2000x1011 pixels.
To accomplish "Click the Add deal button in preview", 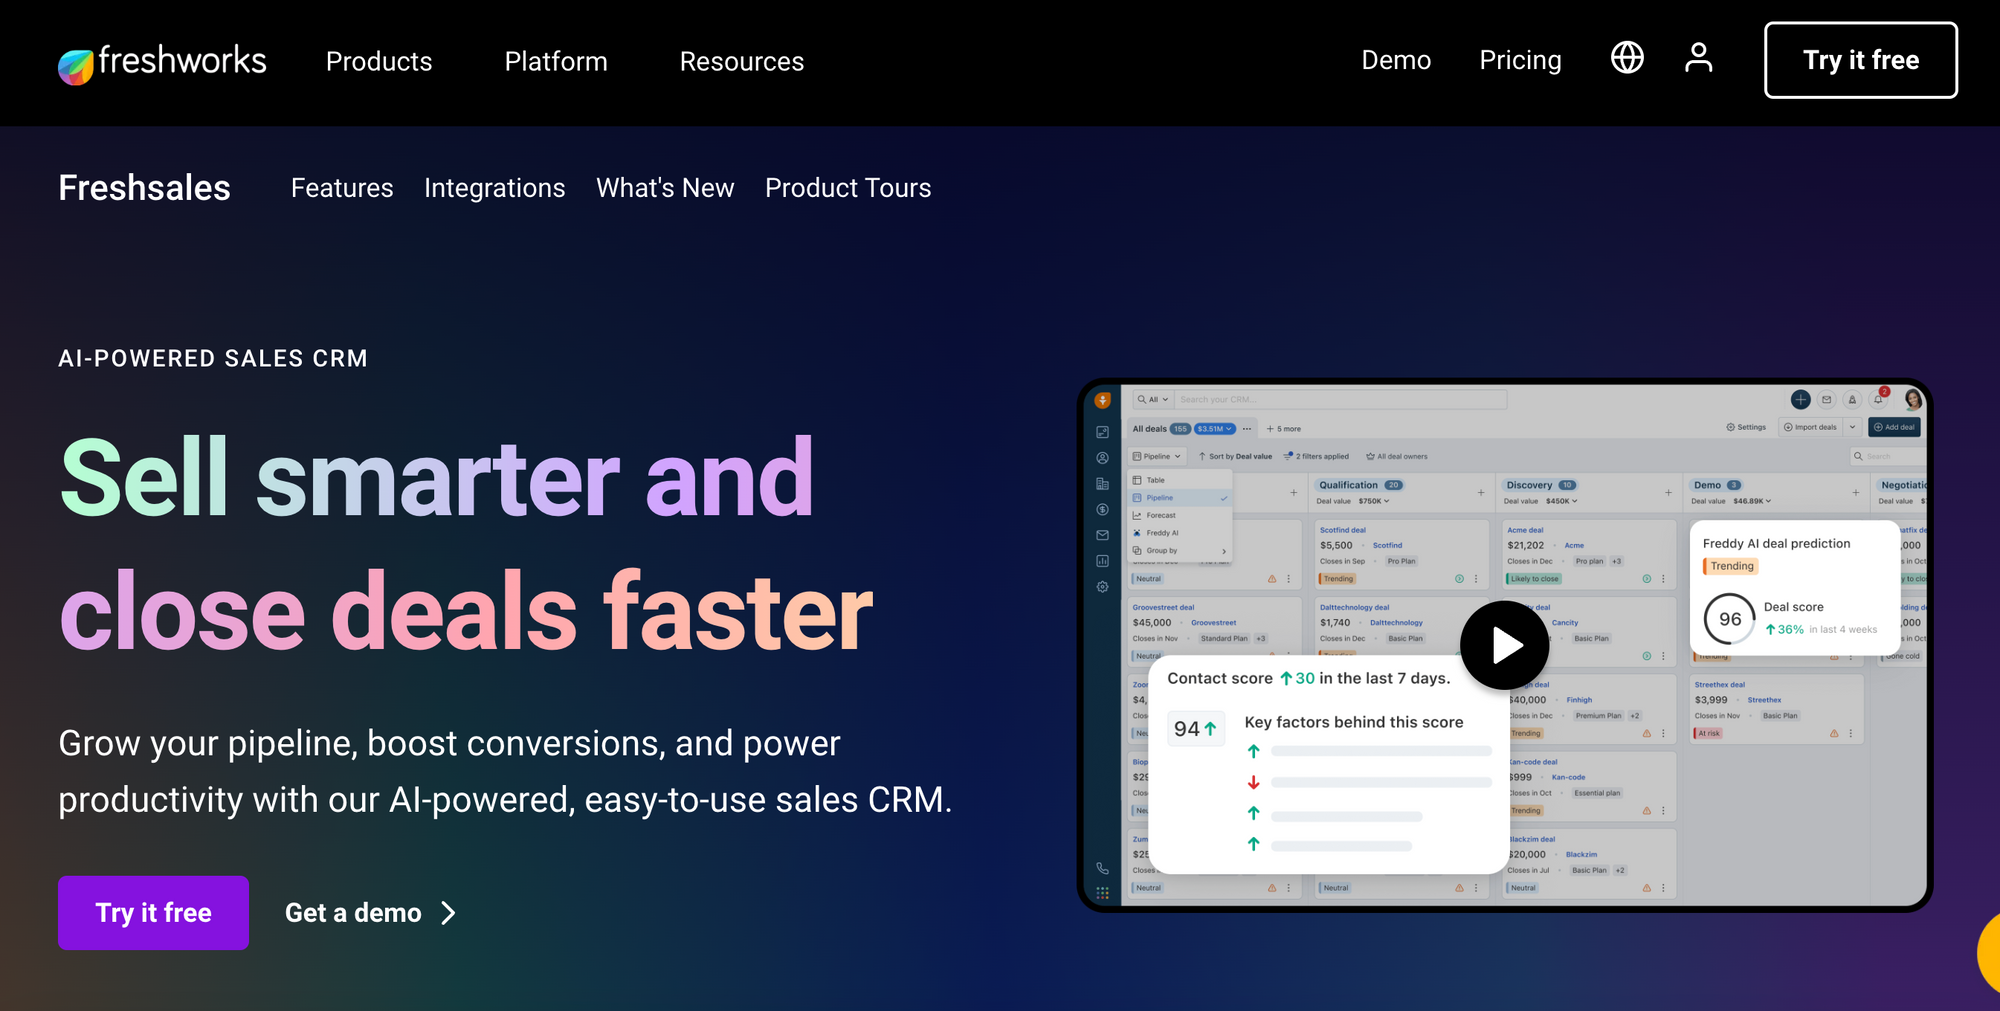I will (1894, 427).
